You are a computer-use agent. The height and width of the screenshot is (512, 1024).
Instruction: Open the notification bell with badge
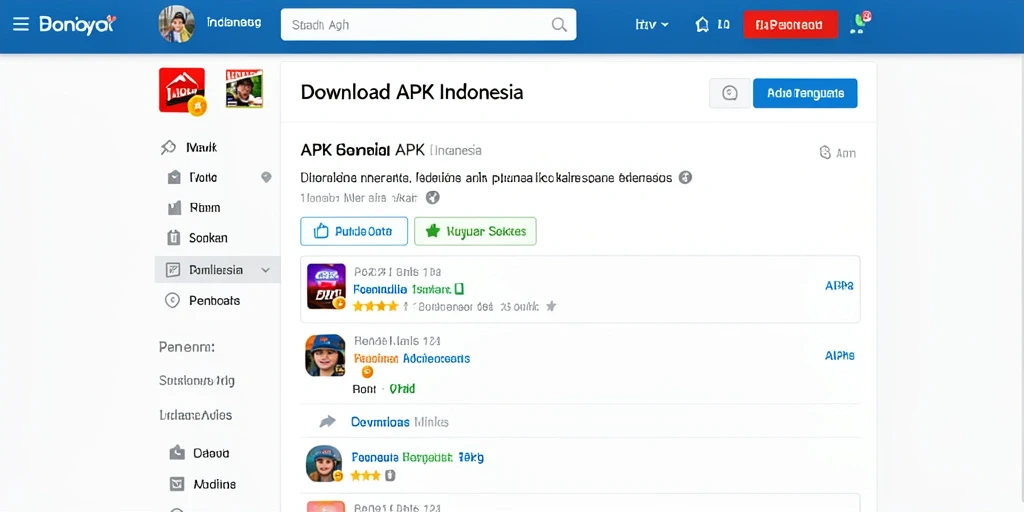[x=861, y=24]
